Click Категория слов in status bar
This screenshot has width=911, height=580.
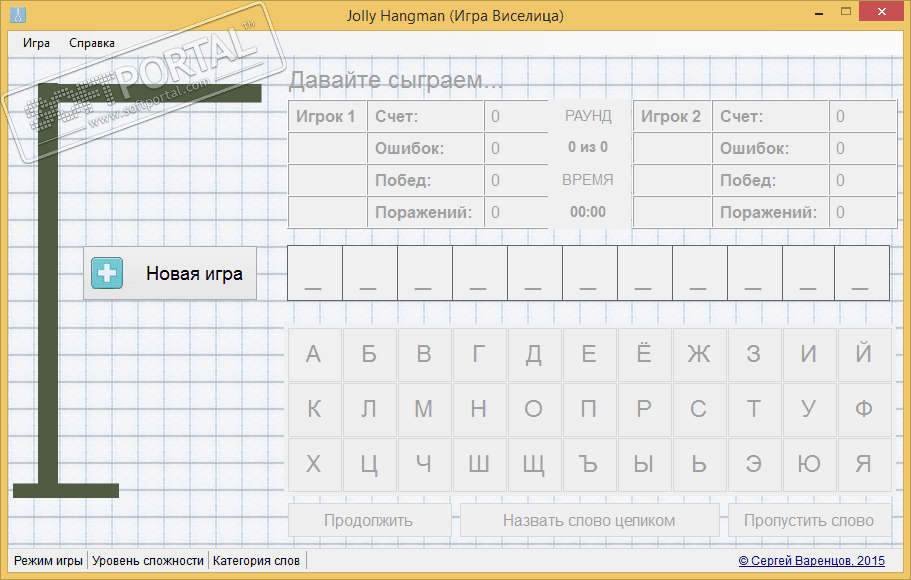[256, 561]
